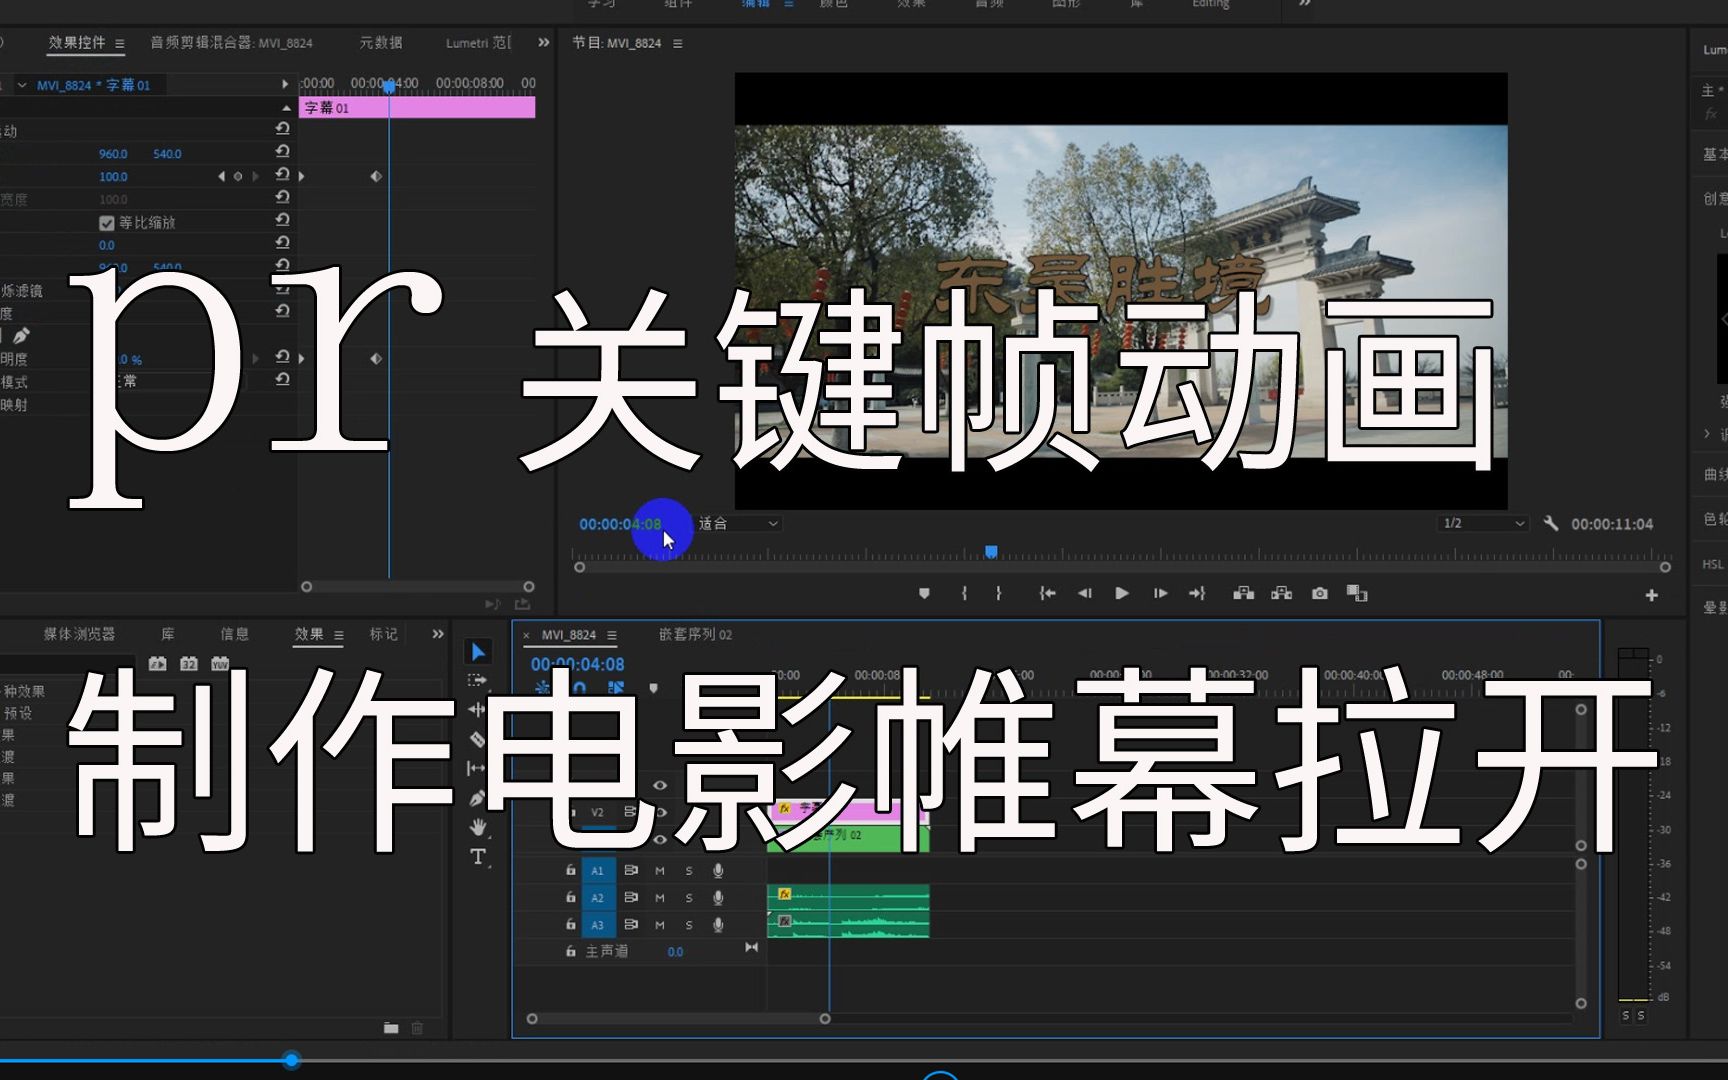Click the Lift icon in the program monitor
This screenshot has height=1080, width=1728.
1245,593
